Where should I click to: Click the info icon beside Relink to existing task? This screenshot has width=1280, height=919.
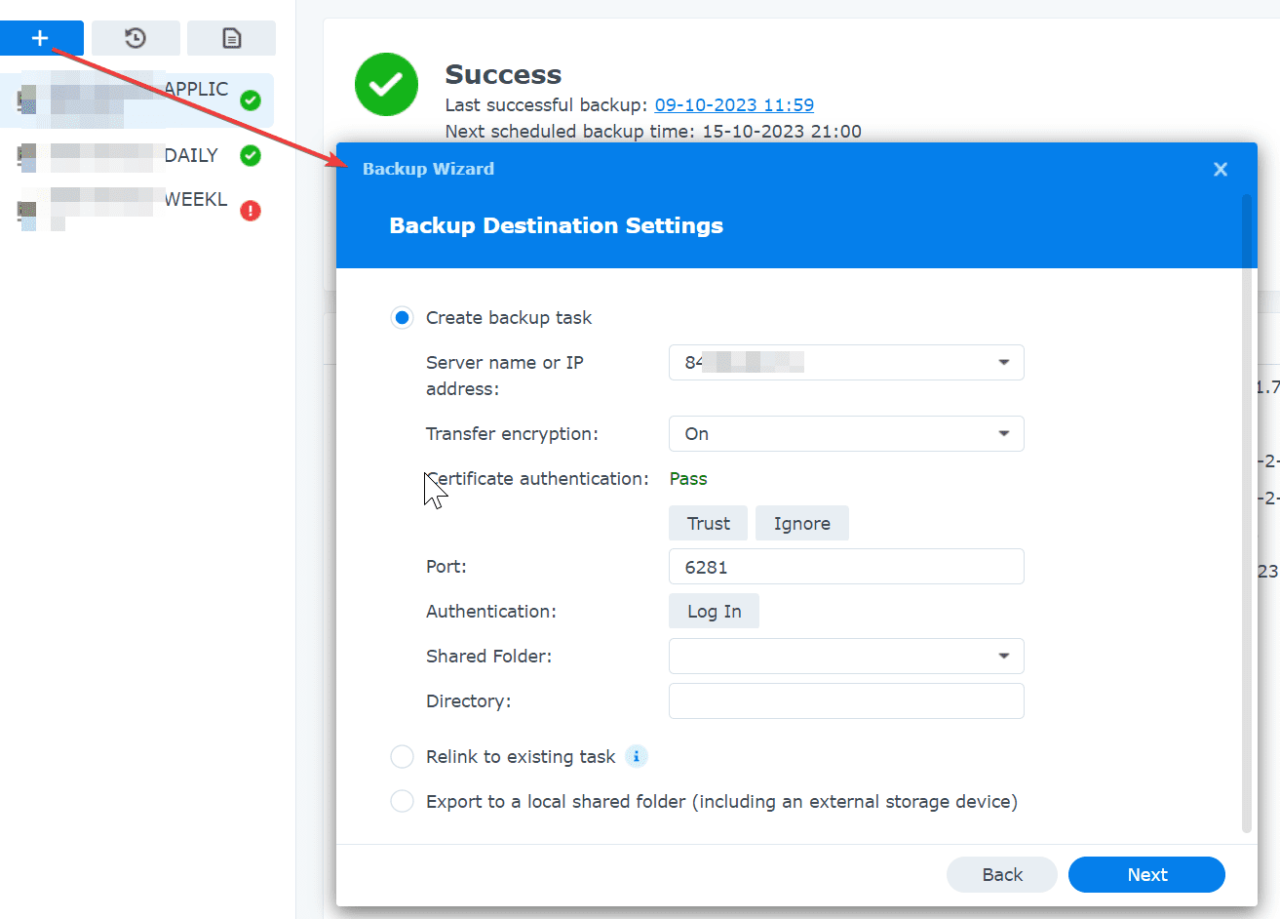(636, 756)
